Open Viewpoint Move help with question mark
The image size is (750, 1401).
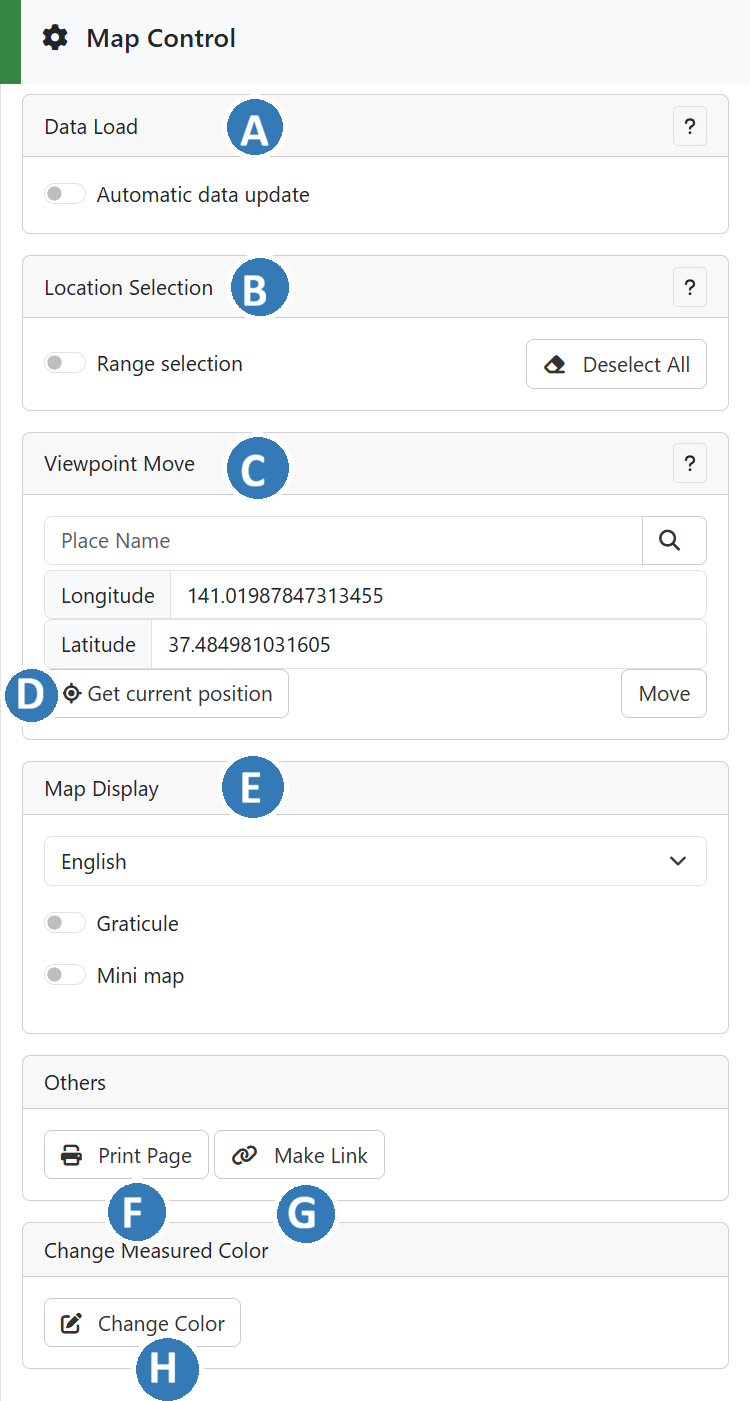689,463
